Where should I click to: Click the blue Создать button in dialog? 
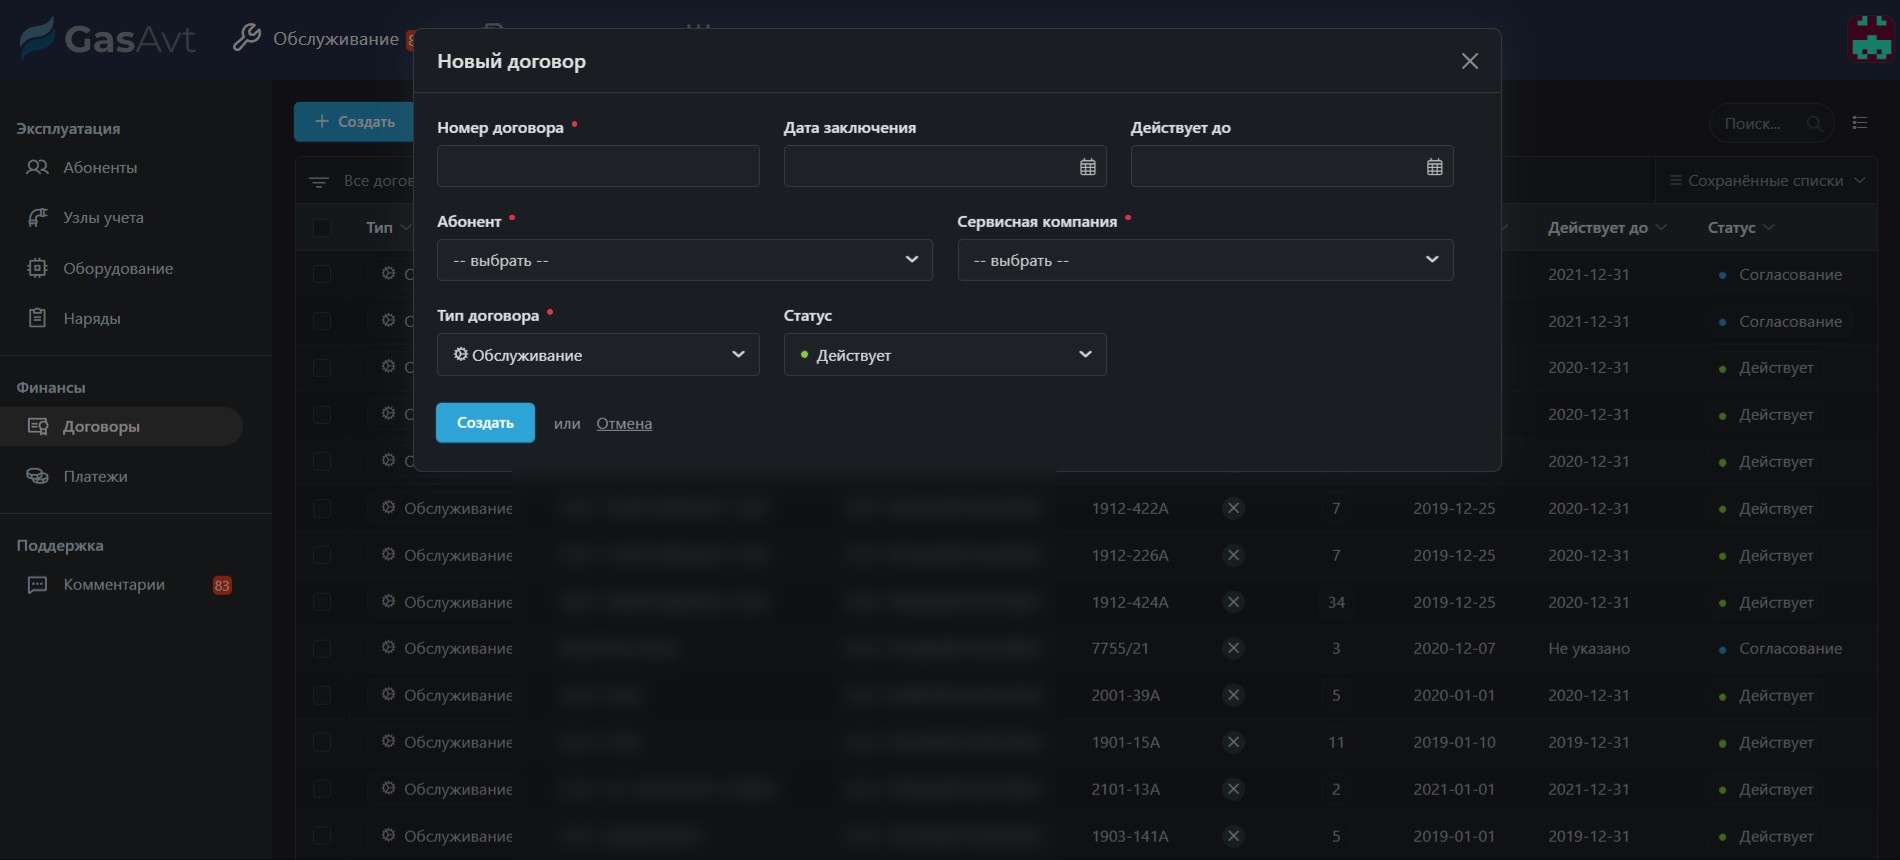coord(485,423)
